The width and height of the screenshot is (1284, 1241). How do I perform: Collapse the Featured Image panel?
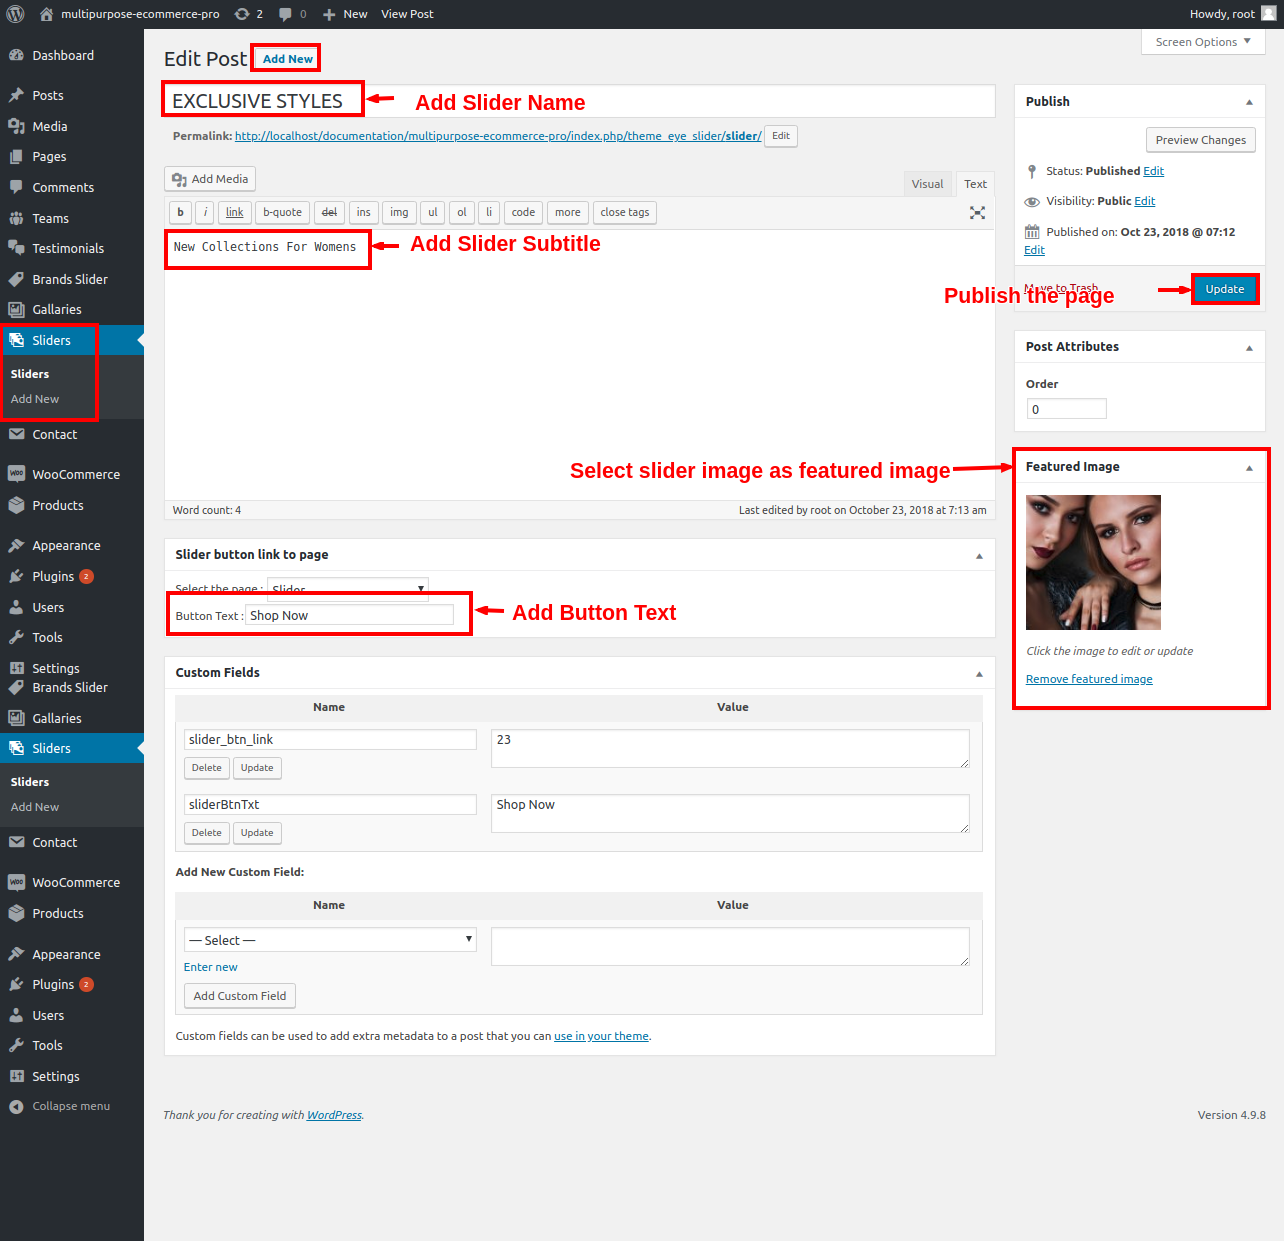[x=1249, y=467]
